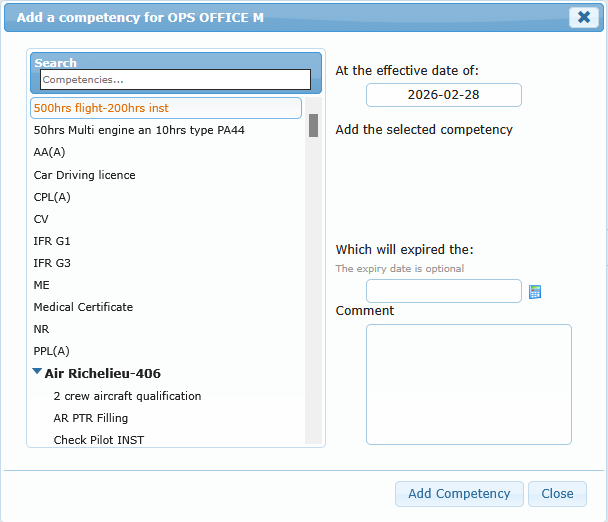Choose the AA(A) competency

49,152
